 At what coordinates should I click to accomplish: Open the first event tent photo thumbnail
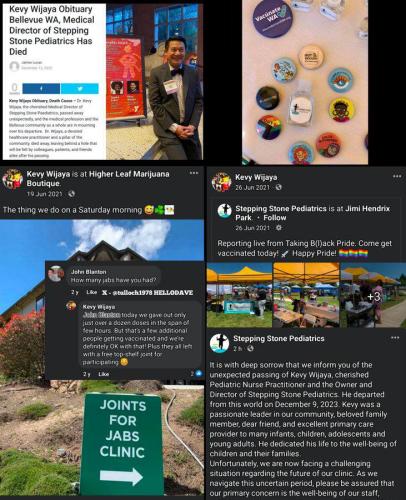[239, 295]
